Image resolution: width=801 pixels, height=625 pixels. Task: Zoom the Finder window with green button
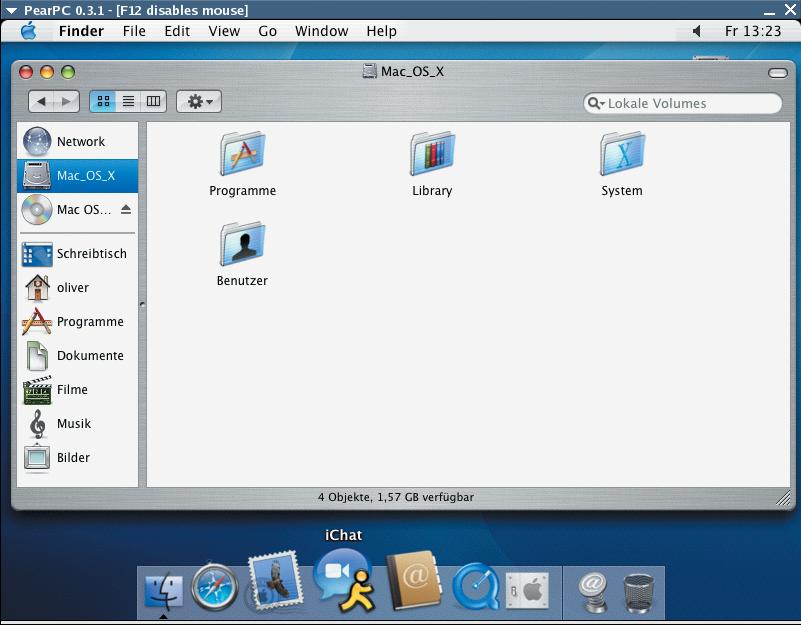pyautogui.click(x=68, y=72)
